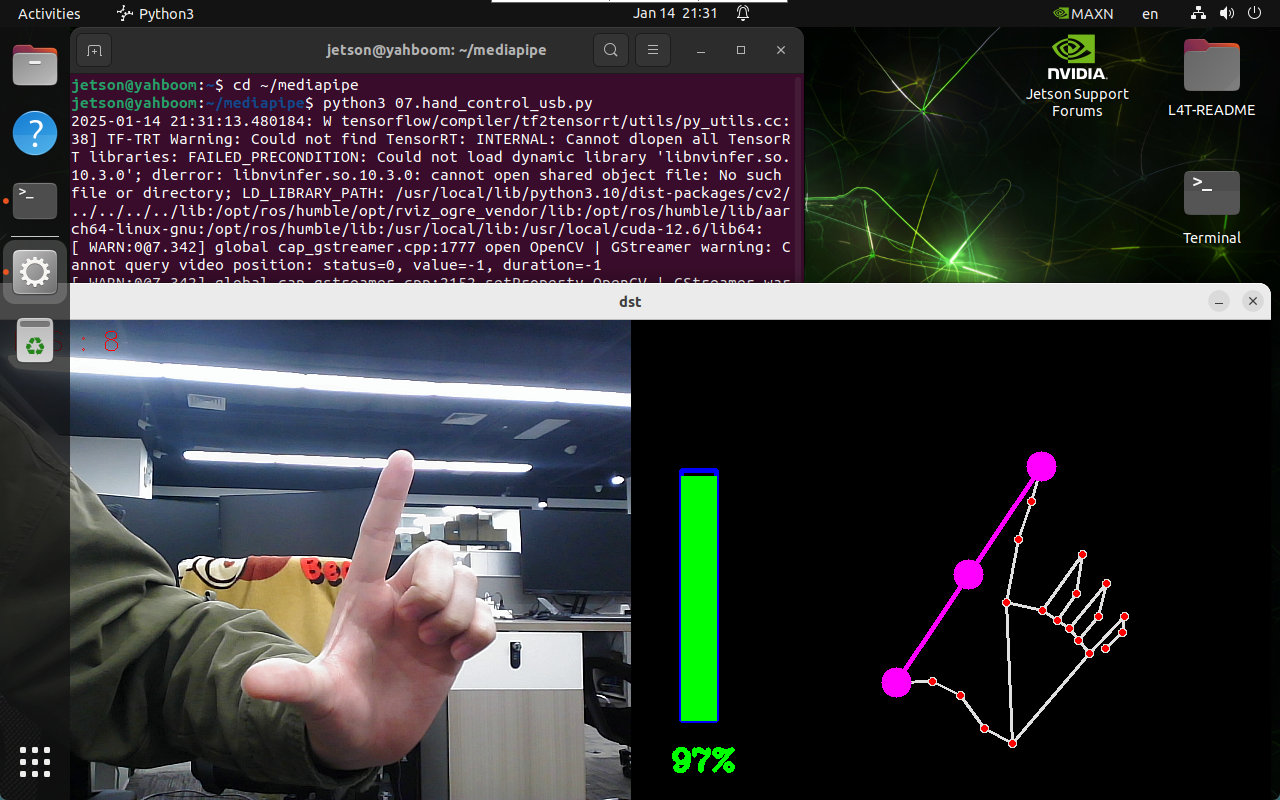Open the "en" input source menu
Screen dimensions: 1280x800
(1150, 14)
